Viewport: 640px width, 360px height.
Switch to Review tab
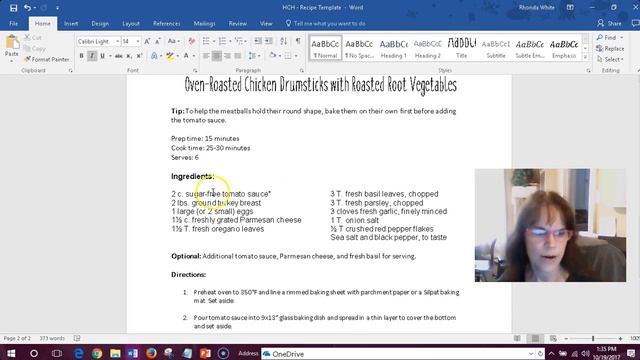(x=238, y=24)
